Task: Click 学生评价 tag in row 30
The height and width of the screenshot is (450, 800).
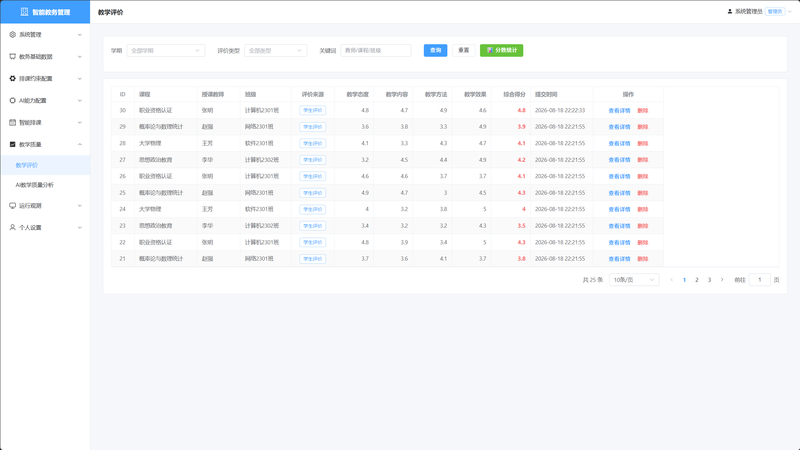Action: click(312, 110)
